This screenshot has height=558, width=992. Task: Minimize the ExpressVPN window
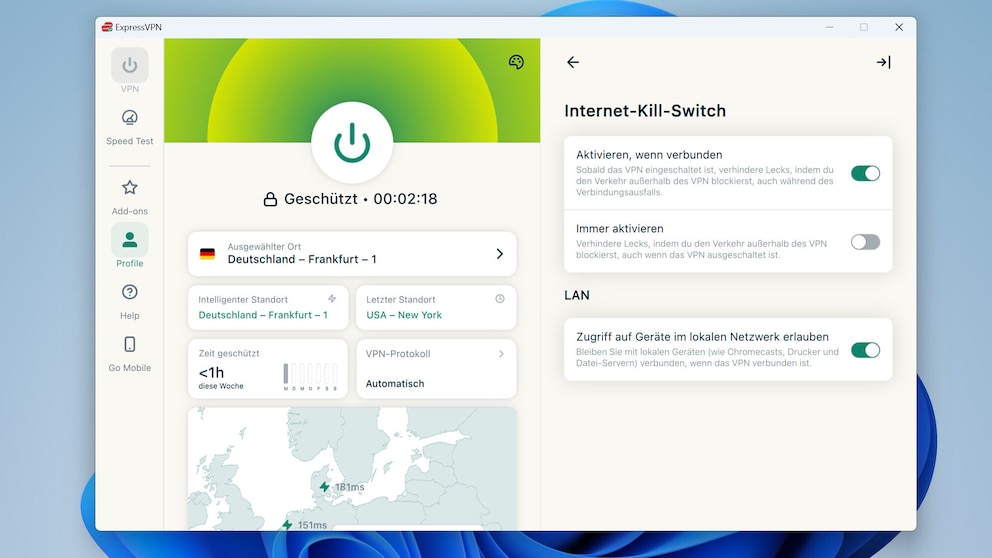tap(829, 27)
